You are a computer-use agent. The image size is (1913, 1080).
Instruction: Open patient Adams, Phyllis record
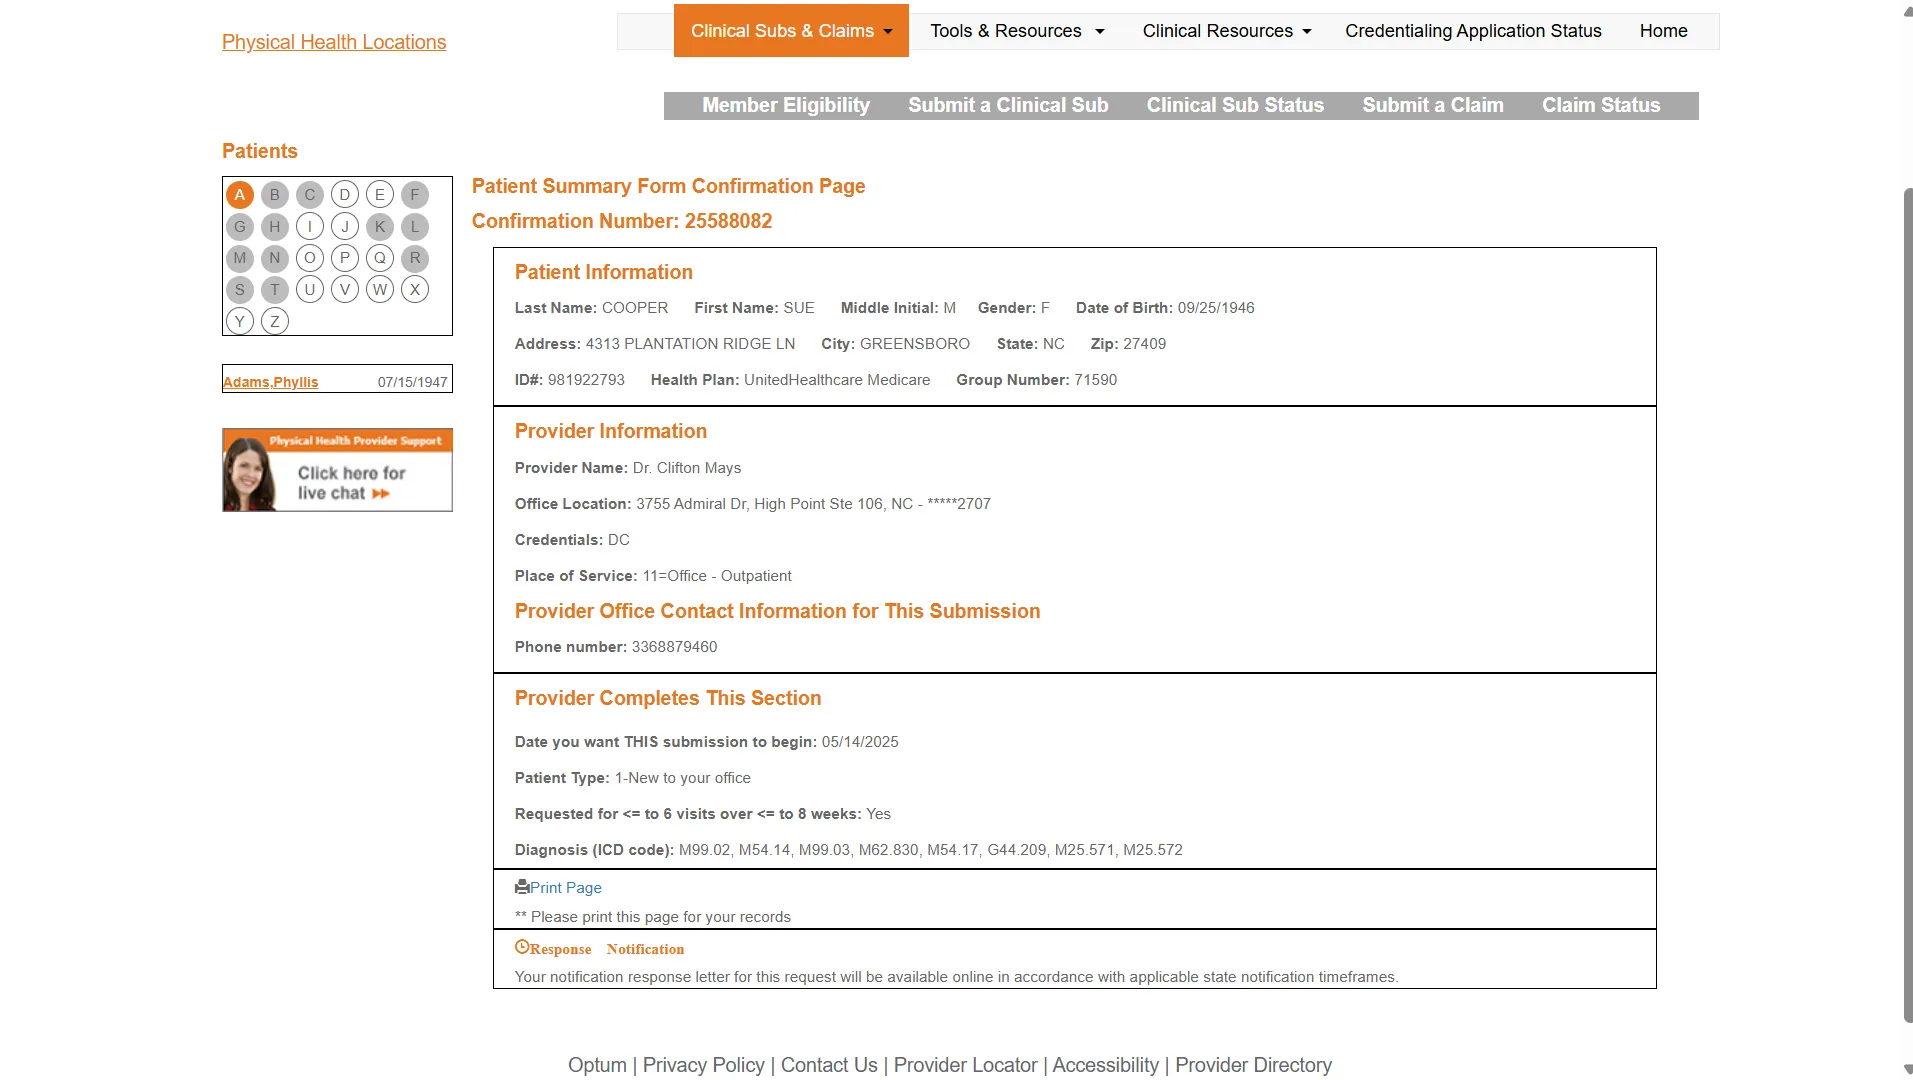pos(270,382)
